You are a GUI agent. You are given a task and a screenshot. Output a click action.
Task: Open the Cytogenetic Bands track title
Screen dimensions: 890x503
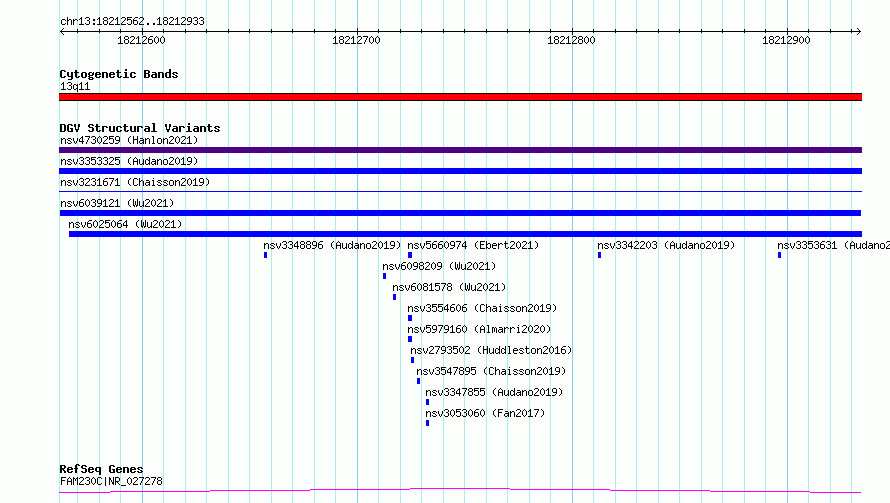119,74
